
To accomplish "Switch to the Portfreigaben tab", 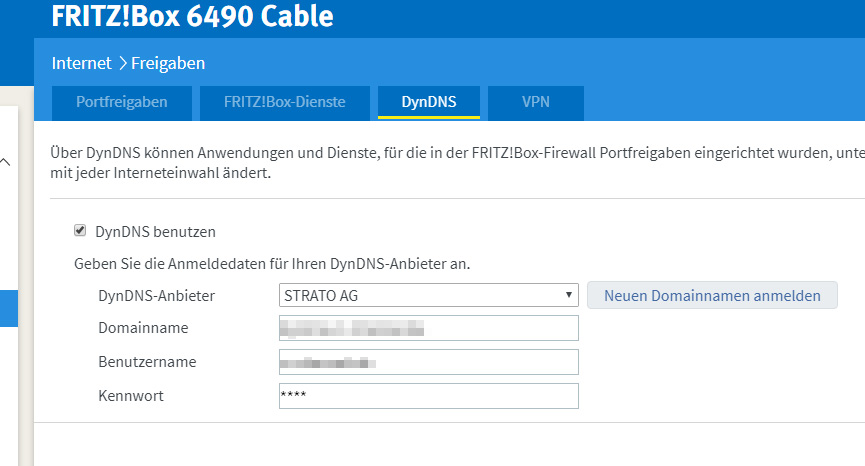I will point(121,102).
